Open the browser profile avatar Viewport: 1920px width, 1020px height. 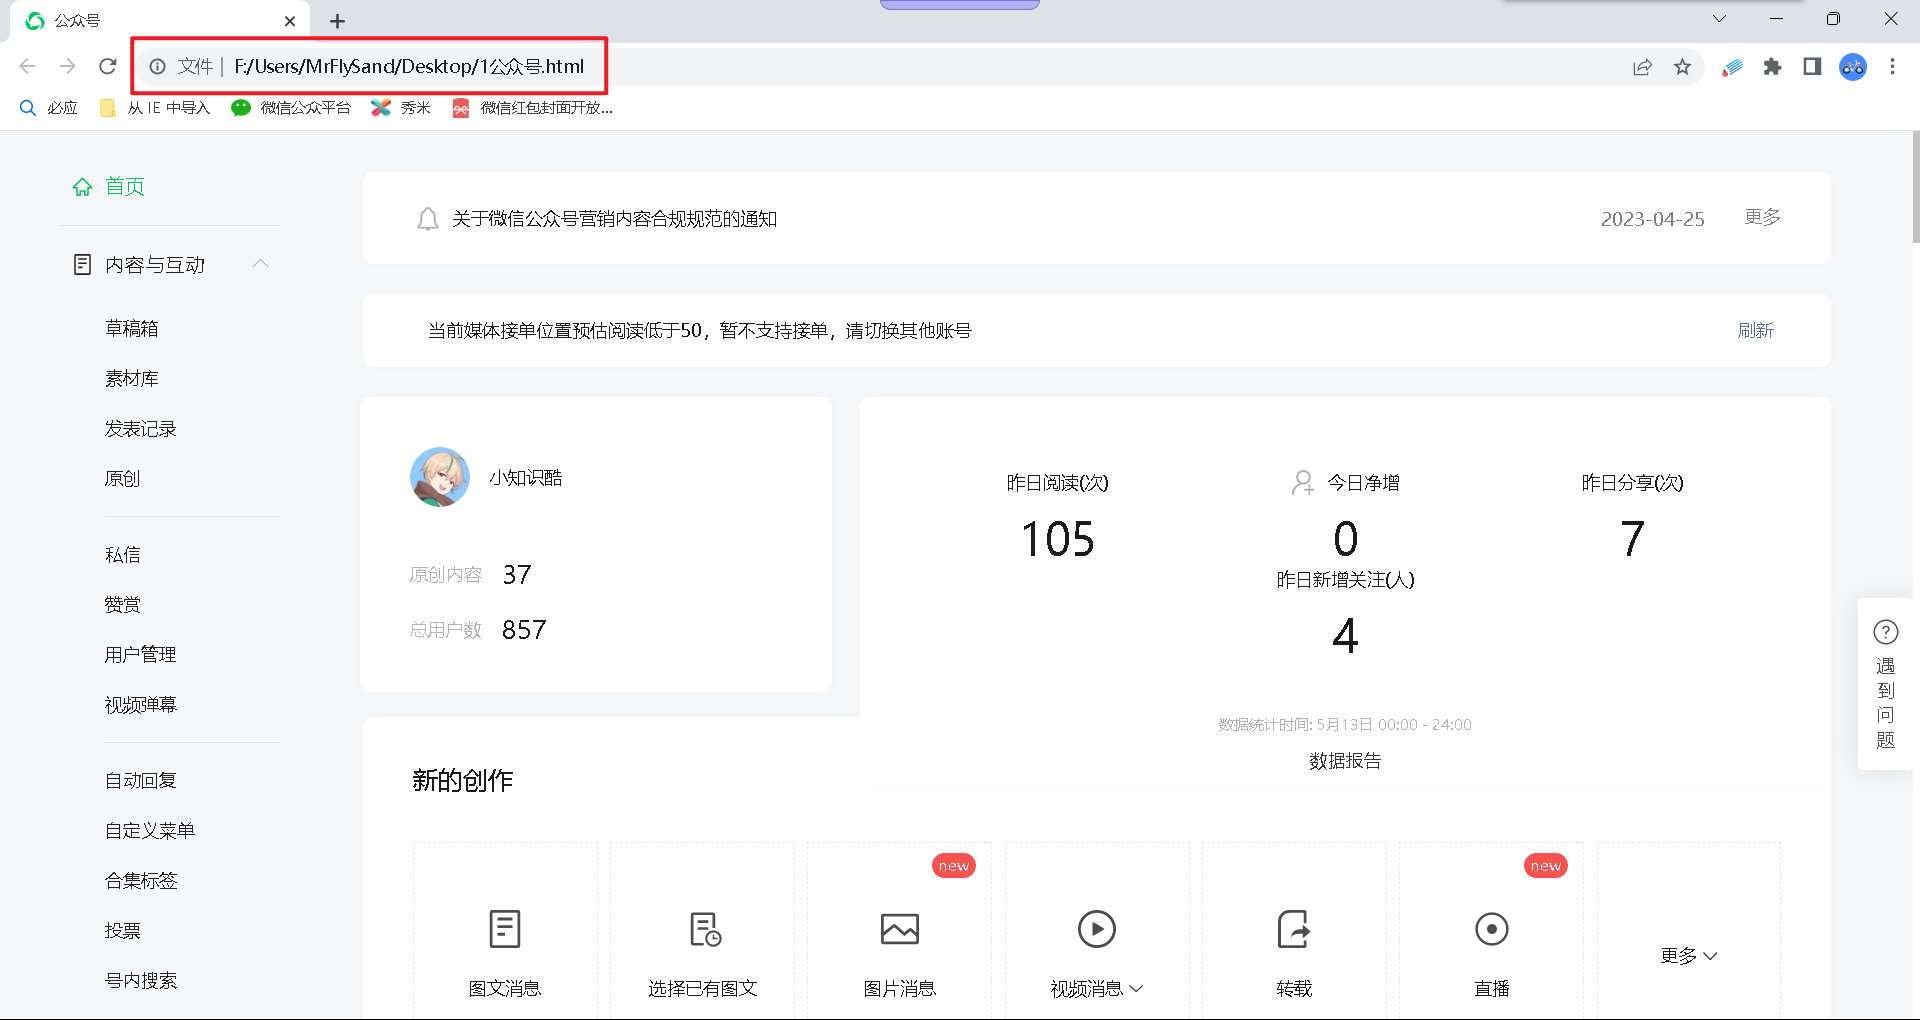[1853, 67]
